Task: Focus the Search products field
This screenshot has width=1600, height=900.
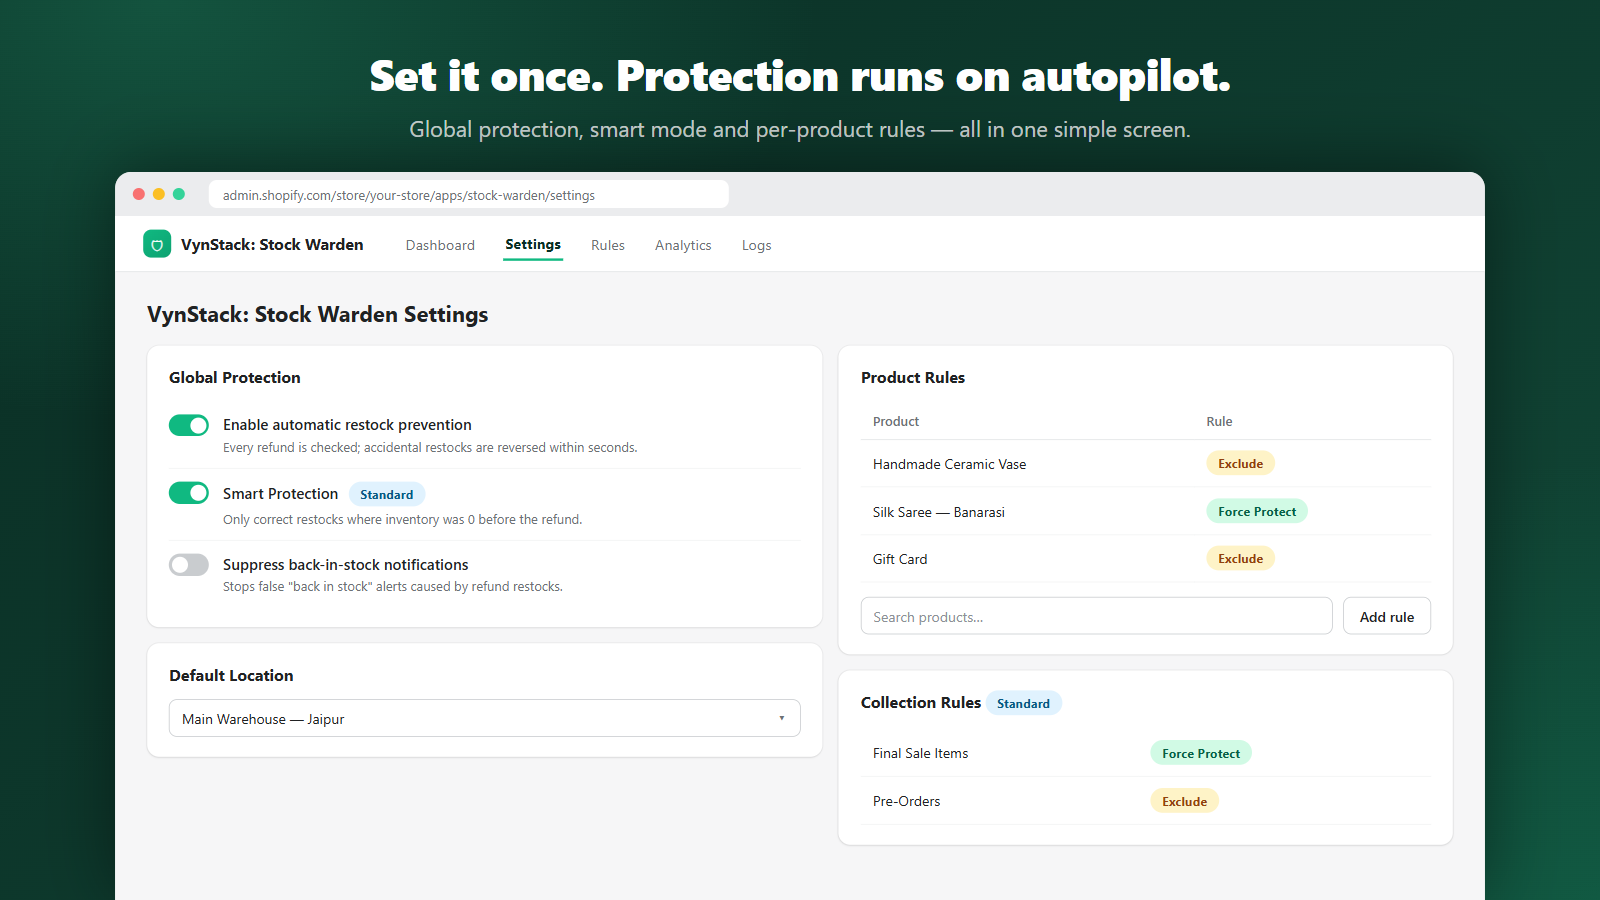Action: pos(1096,616)
